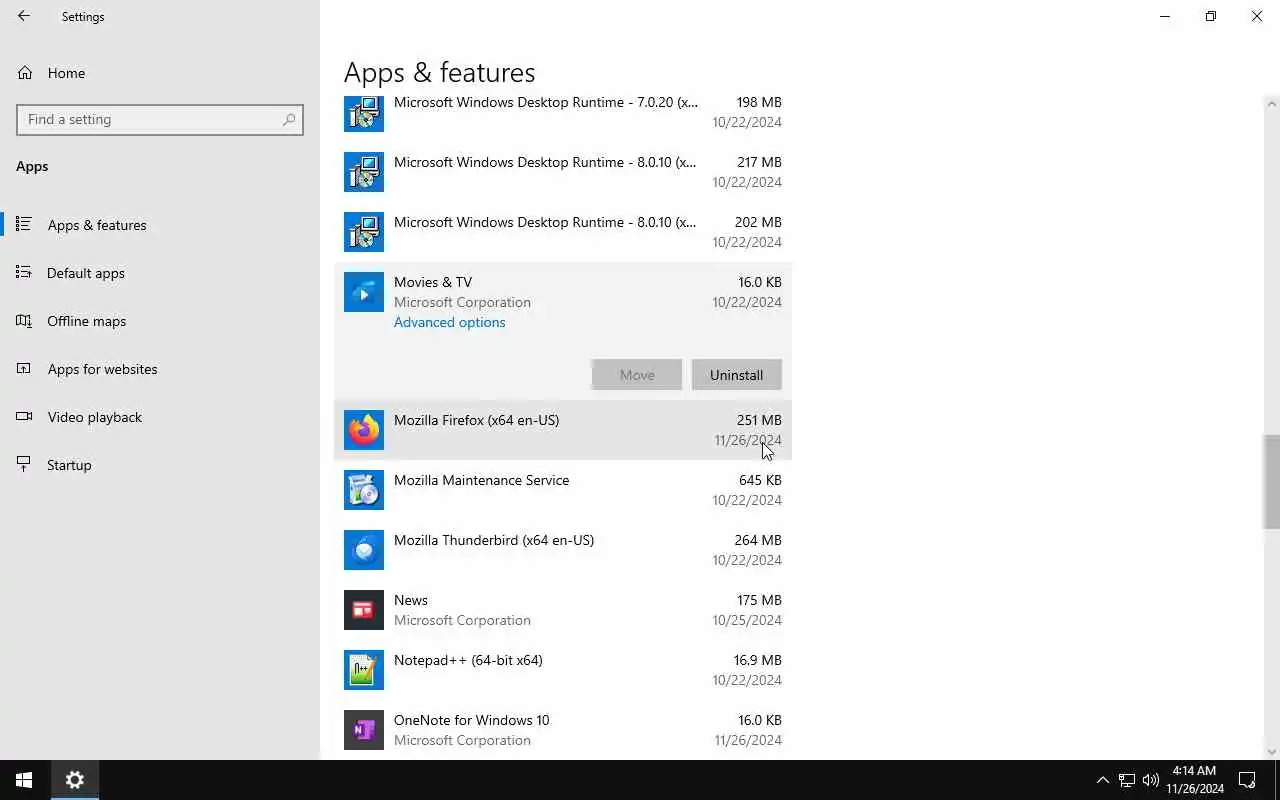
Task: Click the greyed Move button
Action: (x=637, y=375)
